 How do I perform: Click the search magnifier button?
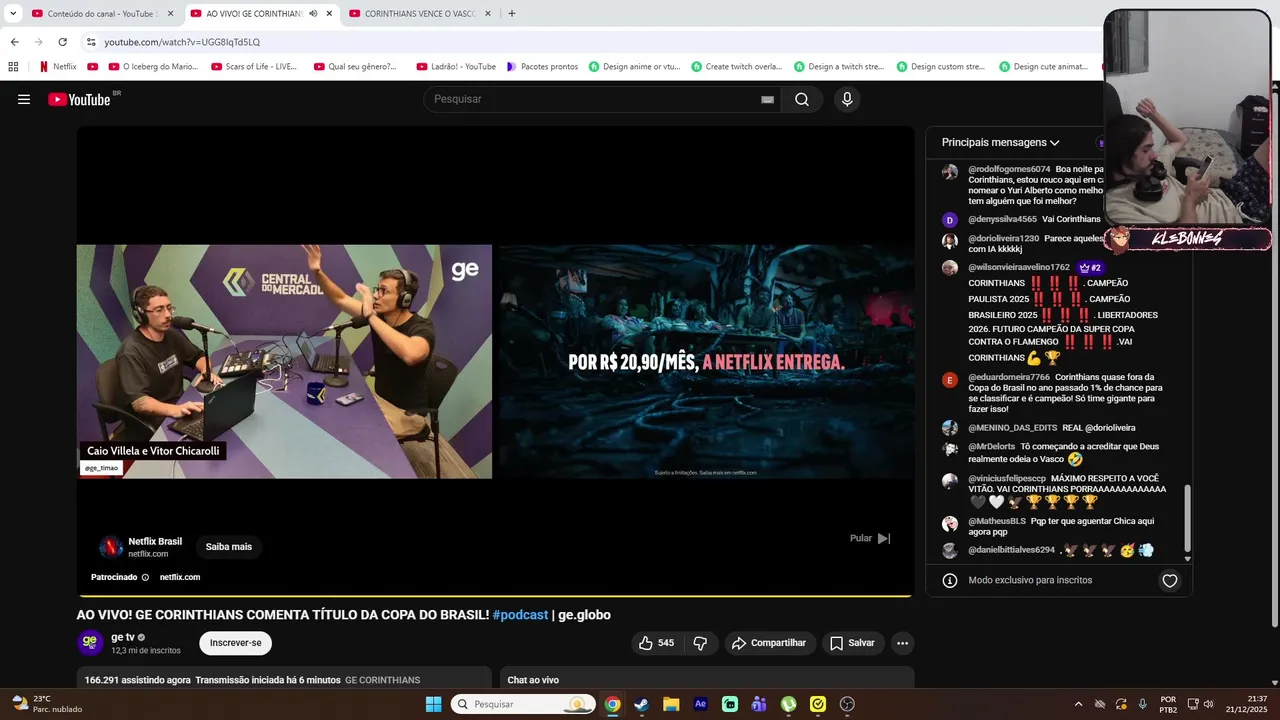802,99
